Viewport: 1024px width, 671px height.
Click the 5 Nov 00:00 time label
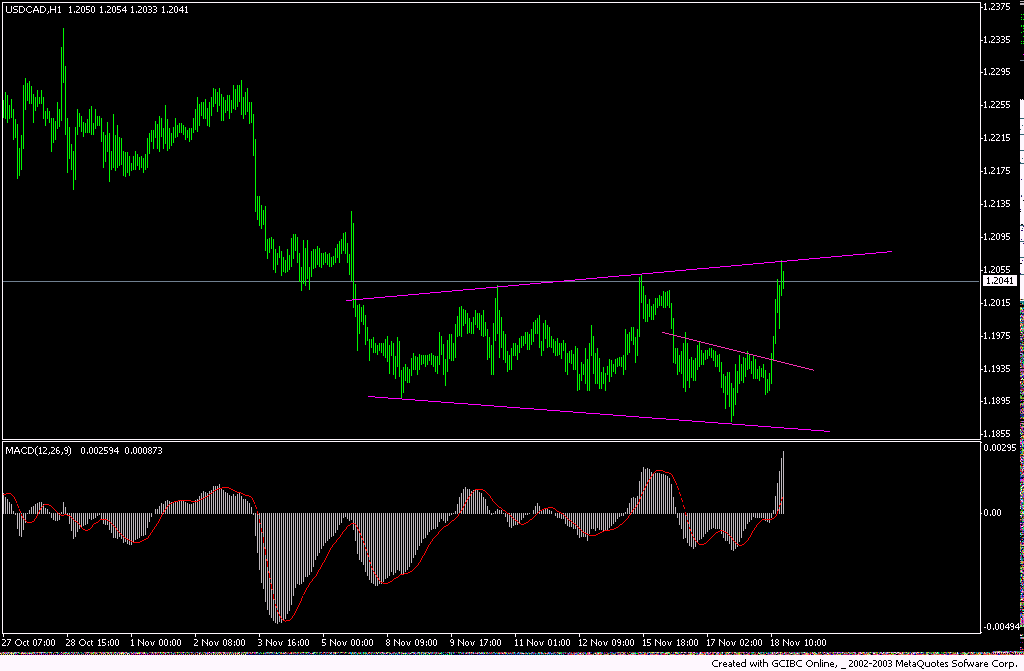347,643
